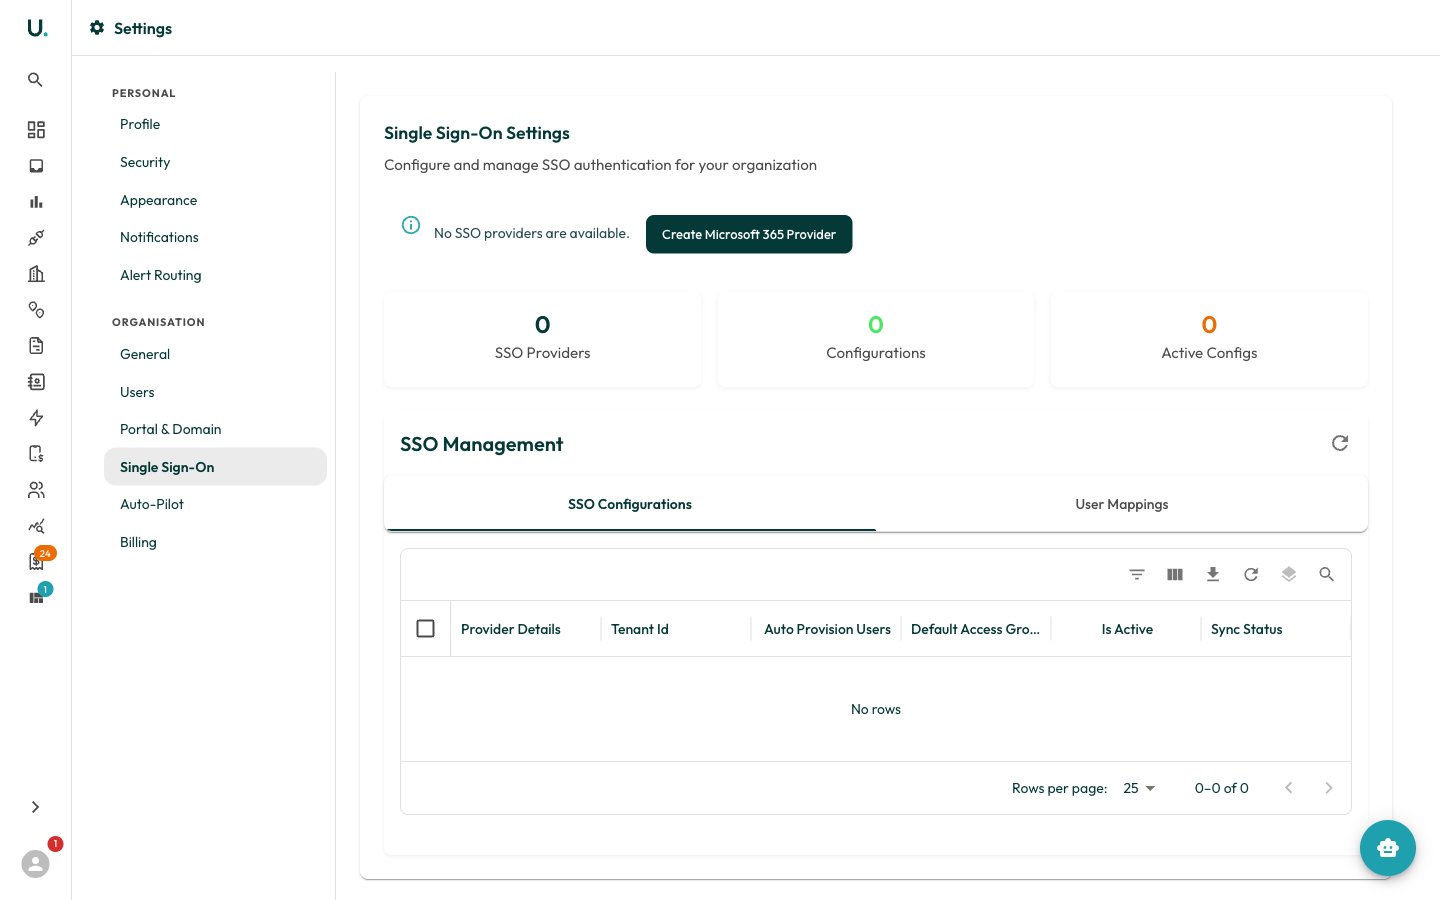Click the U. logo in sidebar
1440x900 pixels.
pyautogui.click(x=37, y=28)
